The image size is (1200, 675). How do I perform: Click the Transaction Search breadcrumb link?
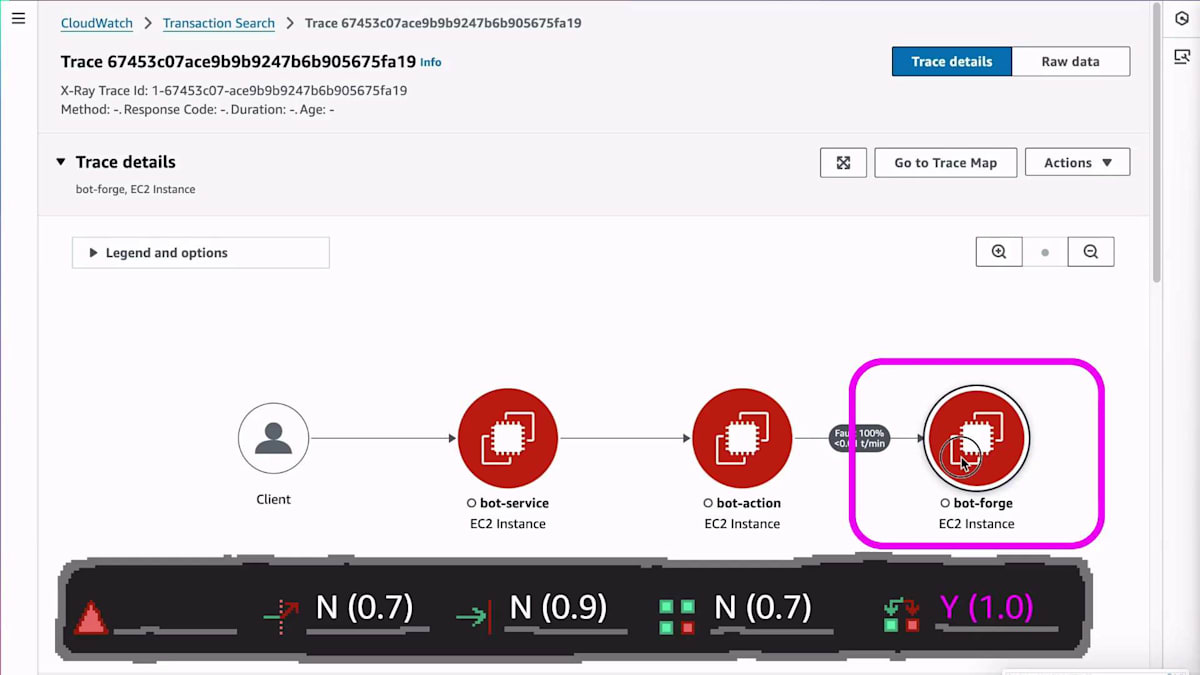click(x=219, y=23)
